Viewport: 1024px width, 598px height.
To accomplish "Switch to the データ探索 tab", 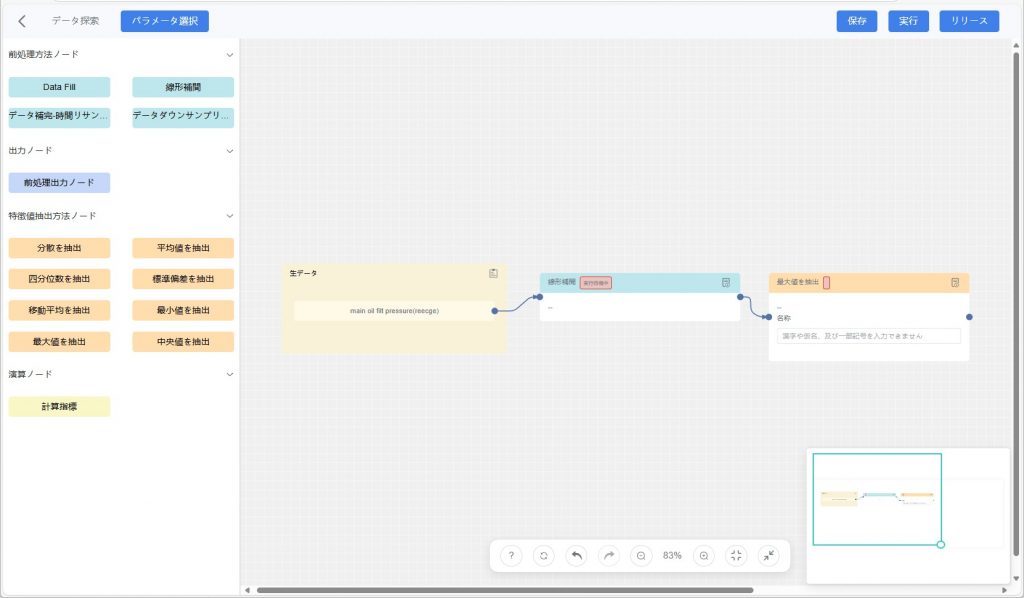I will point(76,21).
